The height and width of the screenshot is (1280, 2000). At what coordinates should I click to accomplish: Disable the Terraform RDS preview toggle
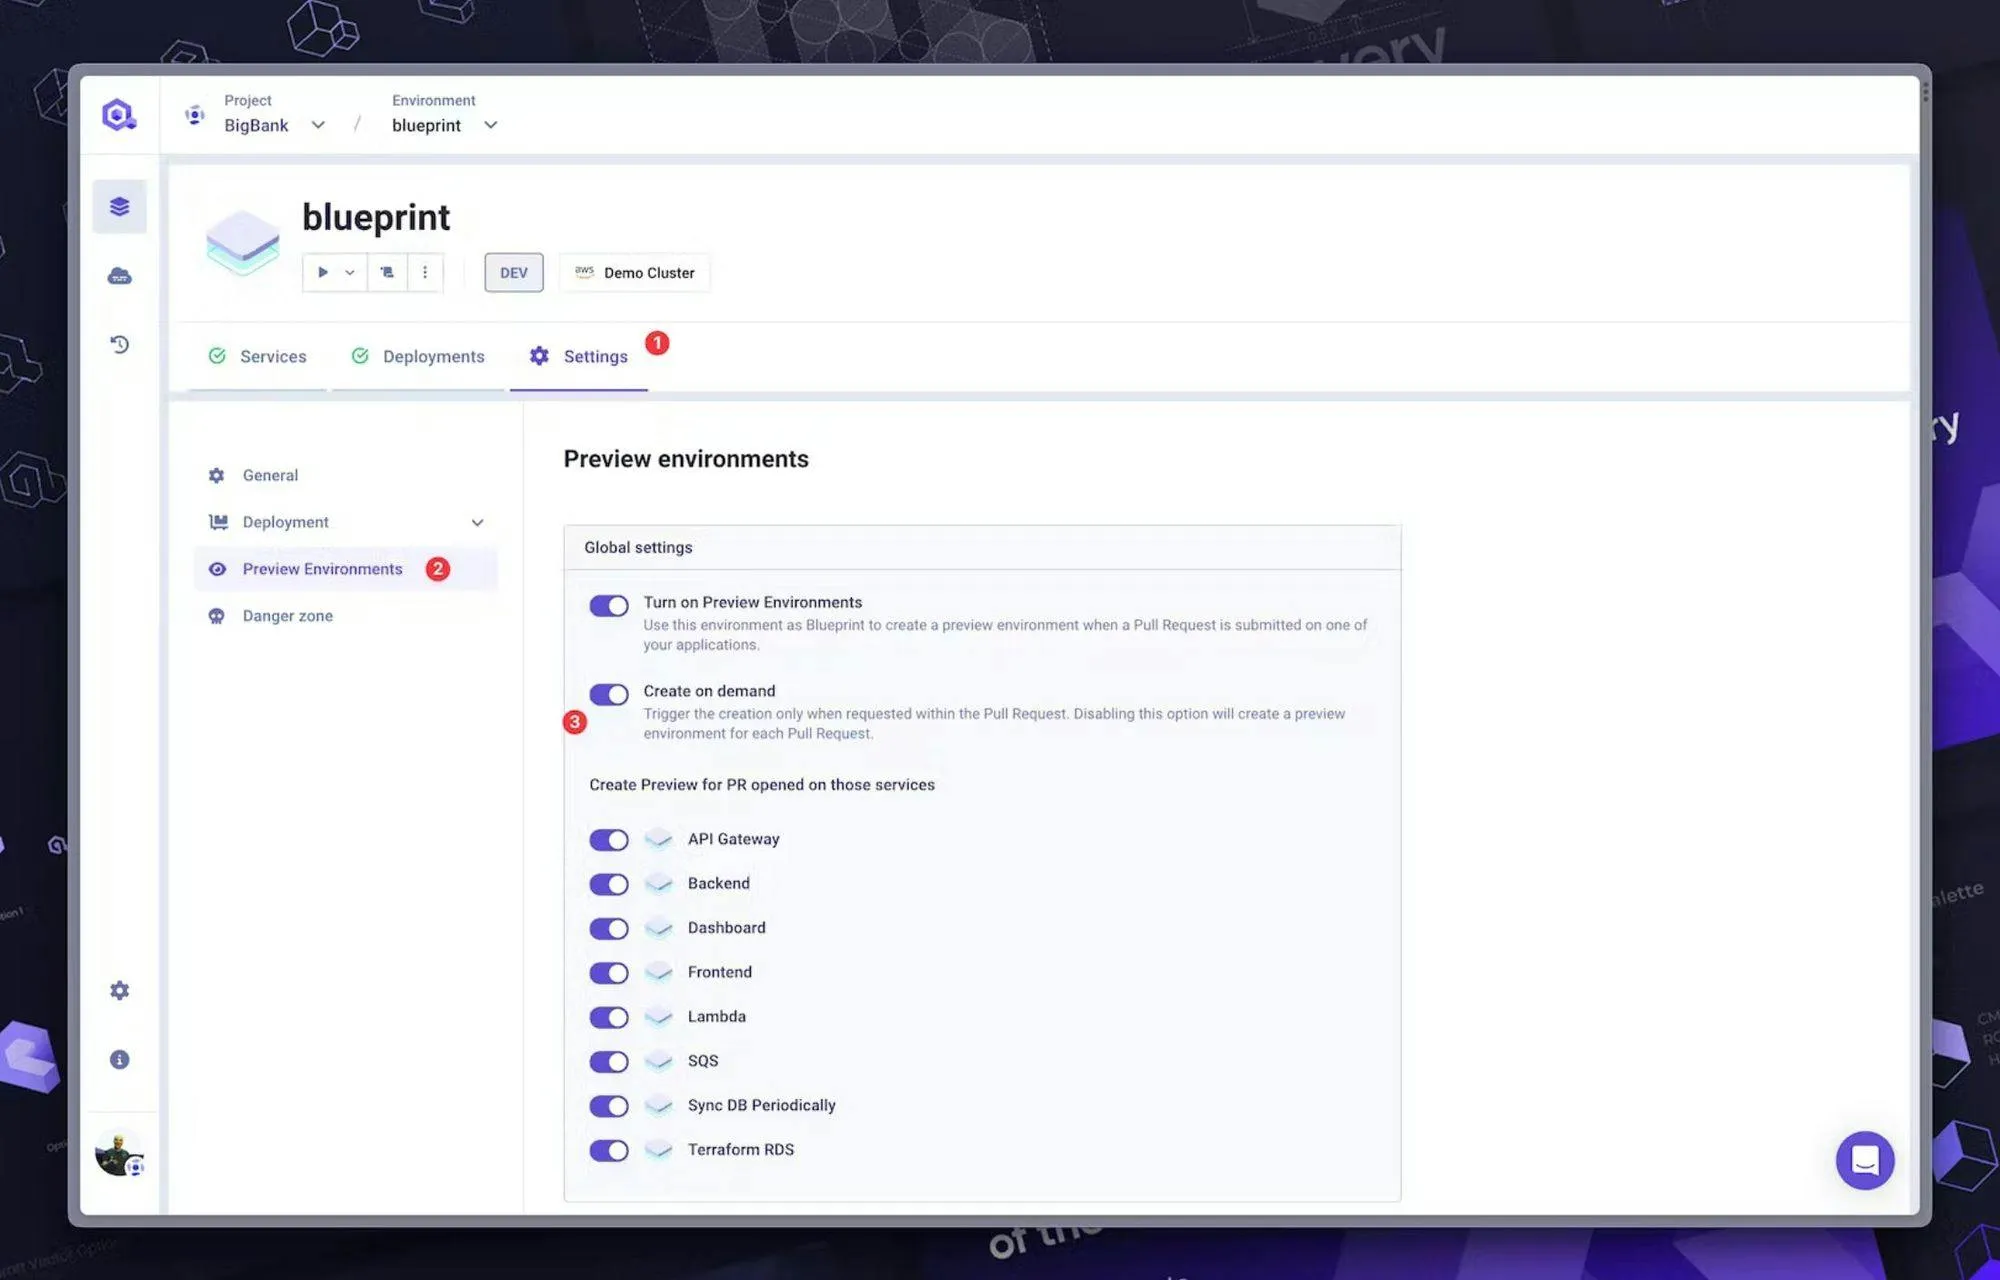(608, 1150)
